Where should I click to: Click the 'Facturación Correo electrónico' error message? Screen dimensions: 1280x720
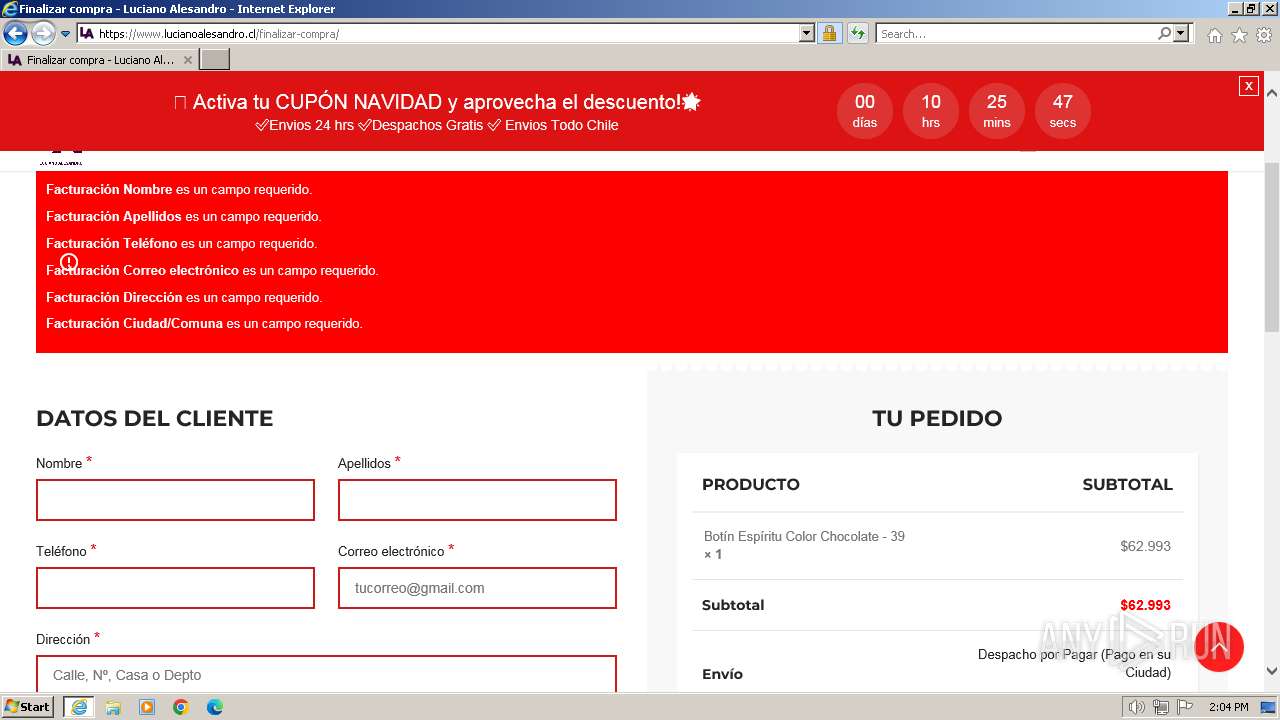point(212,270)
